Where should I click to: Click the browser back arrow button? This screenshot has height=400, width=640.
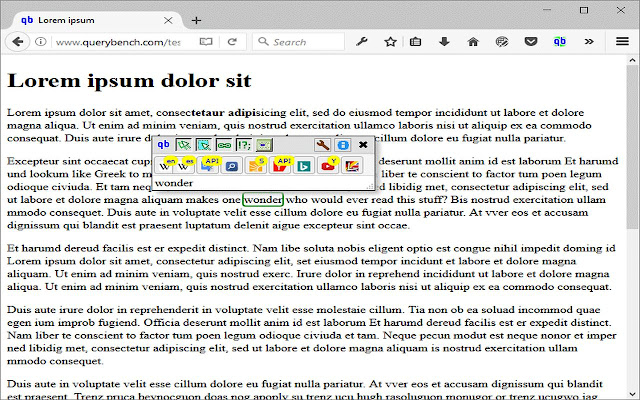(x=18, y=42)
